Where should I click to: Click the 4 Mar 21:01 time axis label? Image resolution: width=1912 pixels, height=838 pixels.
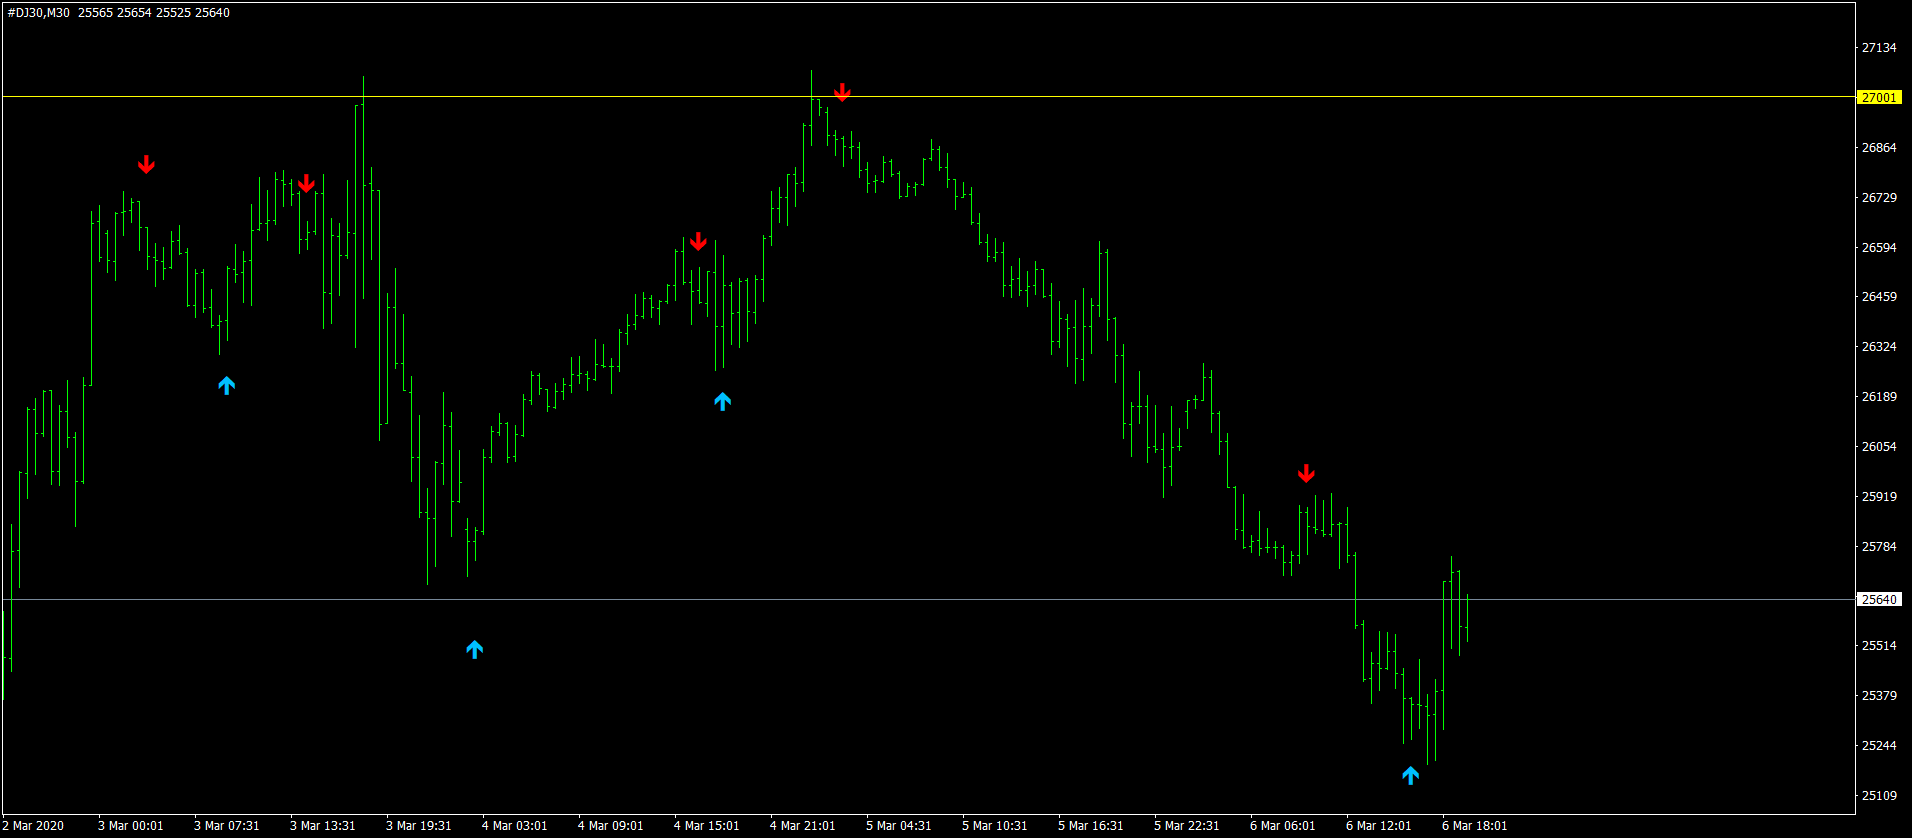[x=802, y=826]
